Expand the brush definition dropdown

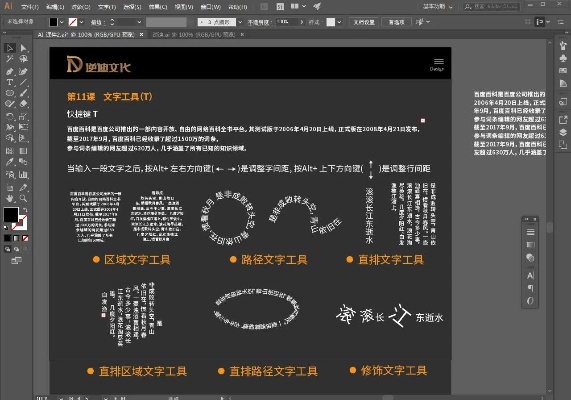coord(240,22)
